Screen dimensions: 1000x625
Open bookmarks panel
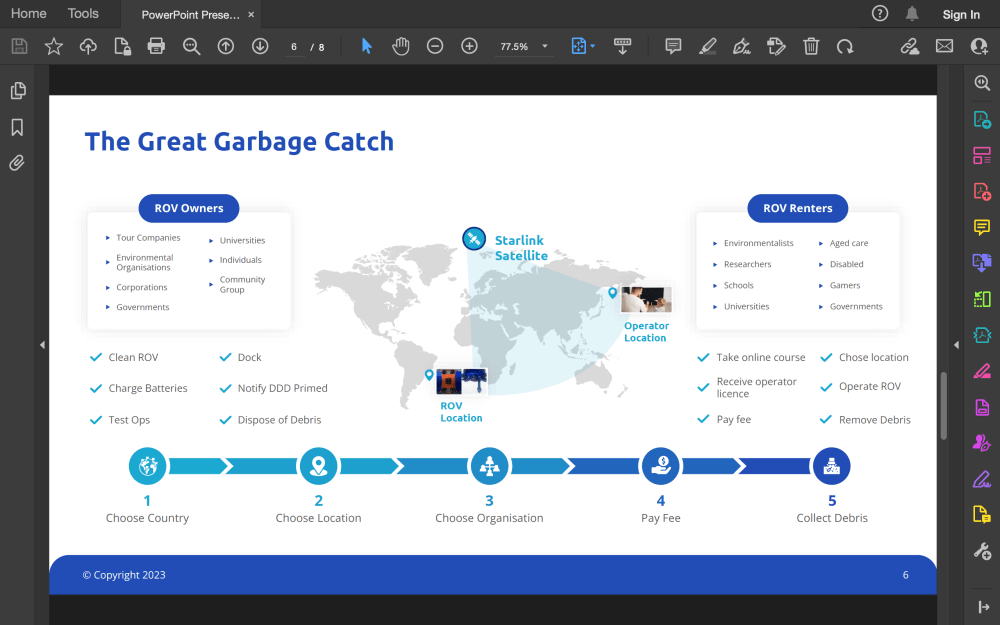point(17,127)
